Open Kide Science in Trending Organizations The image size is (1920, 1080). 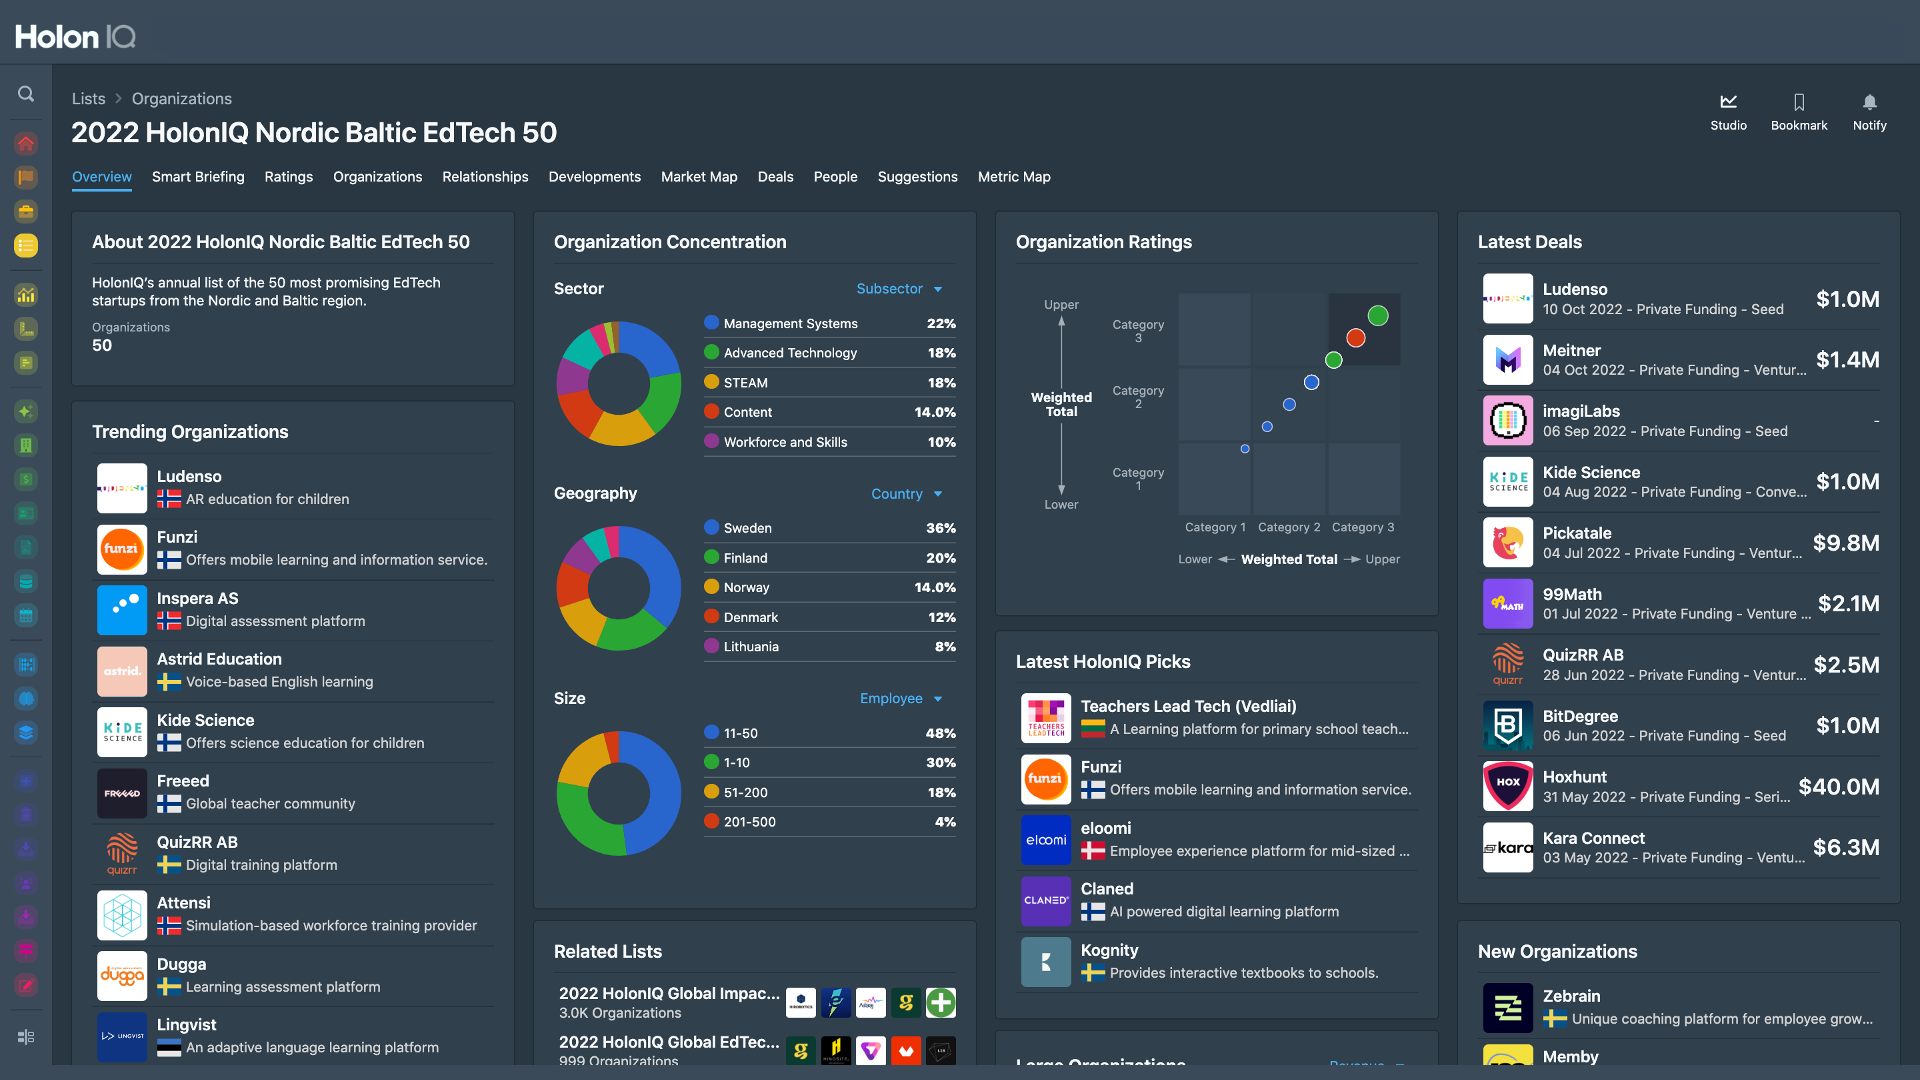pos(295,732)
